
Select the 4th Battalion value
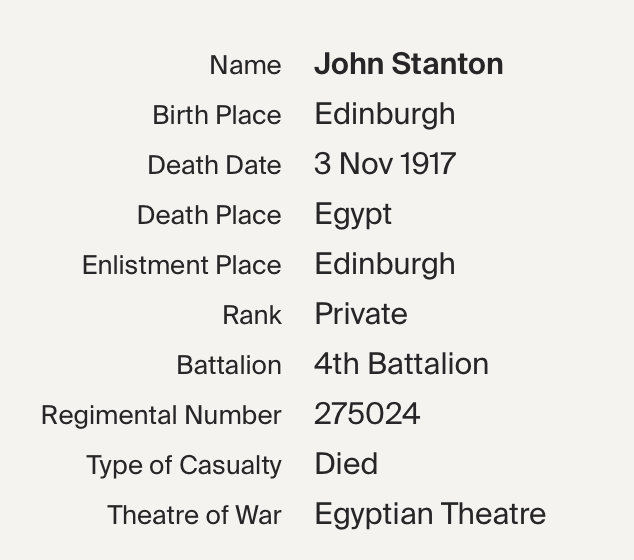[401, 364]
